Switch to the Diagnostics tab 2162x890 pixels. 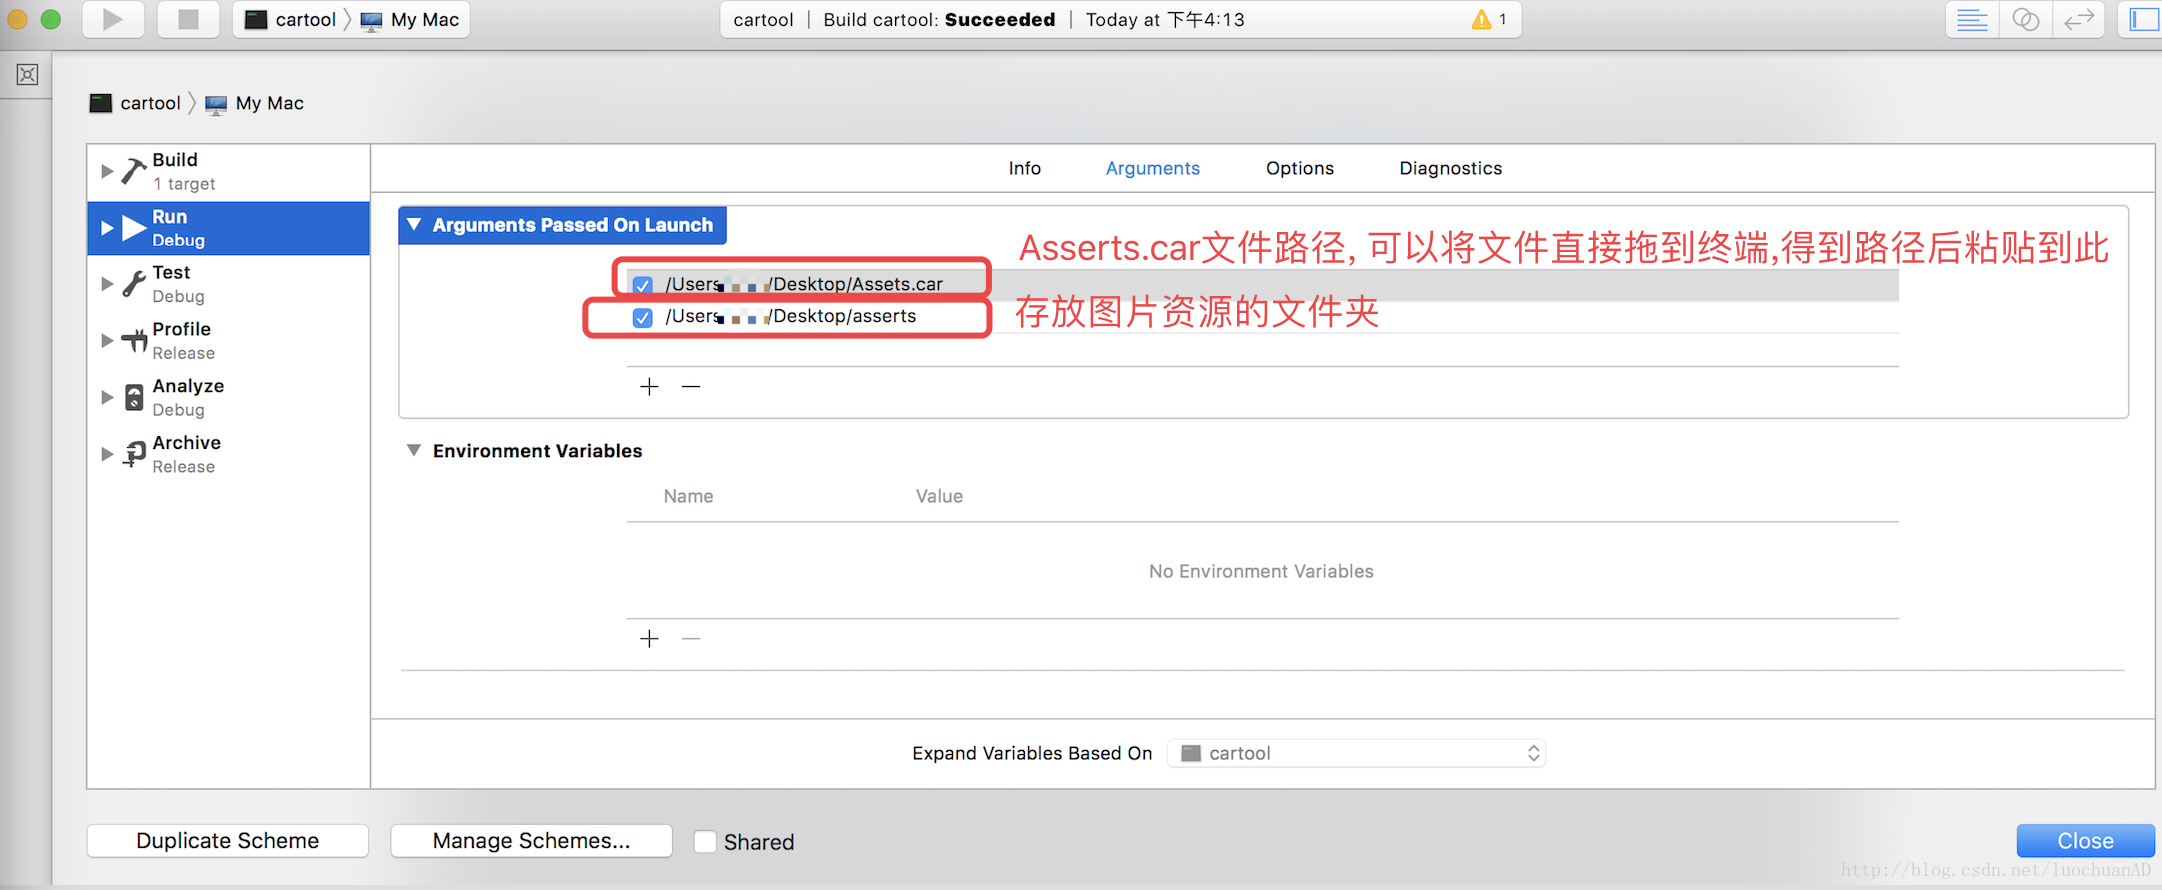(x=1450, y=168)
